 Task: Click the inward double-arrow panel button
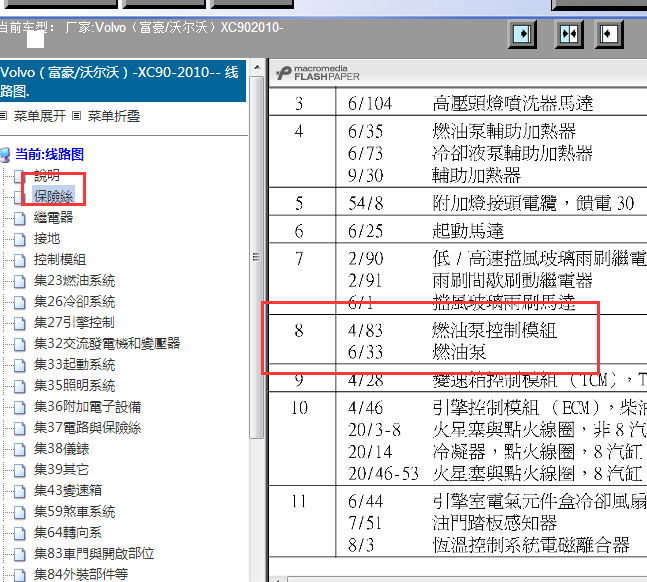pos(569,34)
